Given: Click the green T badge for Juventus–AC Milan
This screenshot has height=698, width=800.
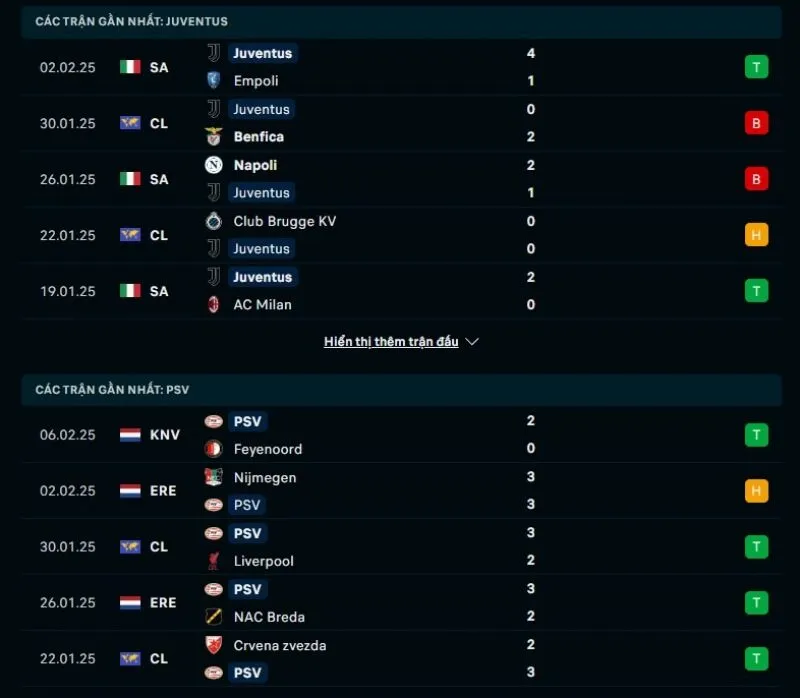Looking at the screenshot, I should (x=756, y=291).
